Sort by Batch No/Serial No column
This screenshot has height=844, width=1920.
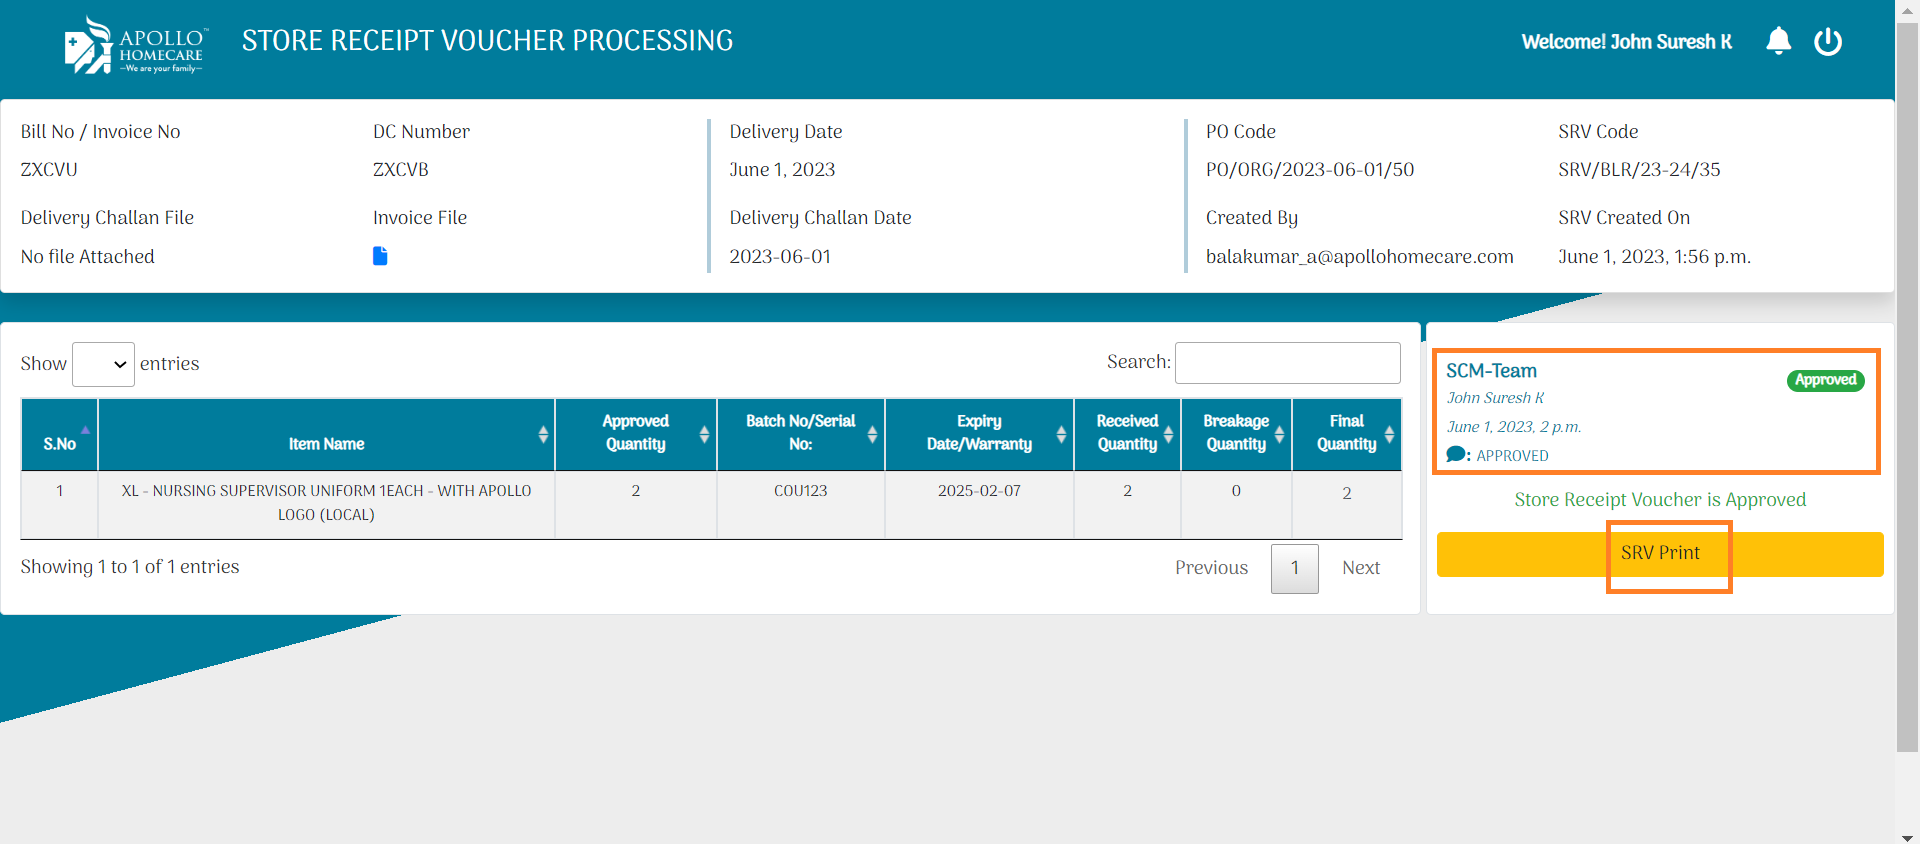(x=800, y=433)
